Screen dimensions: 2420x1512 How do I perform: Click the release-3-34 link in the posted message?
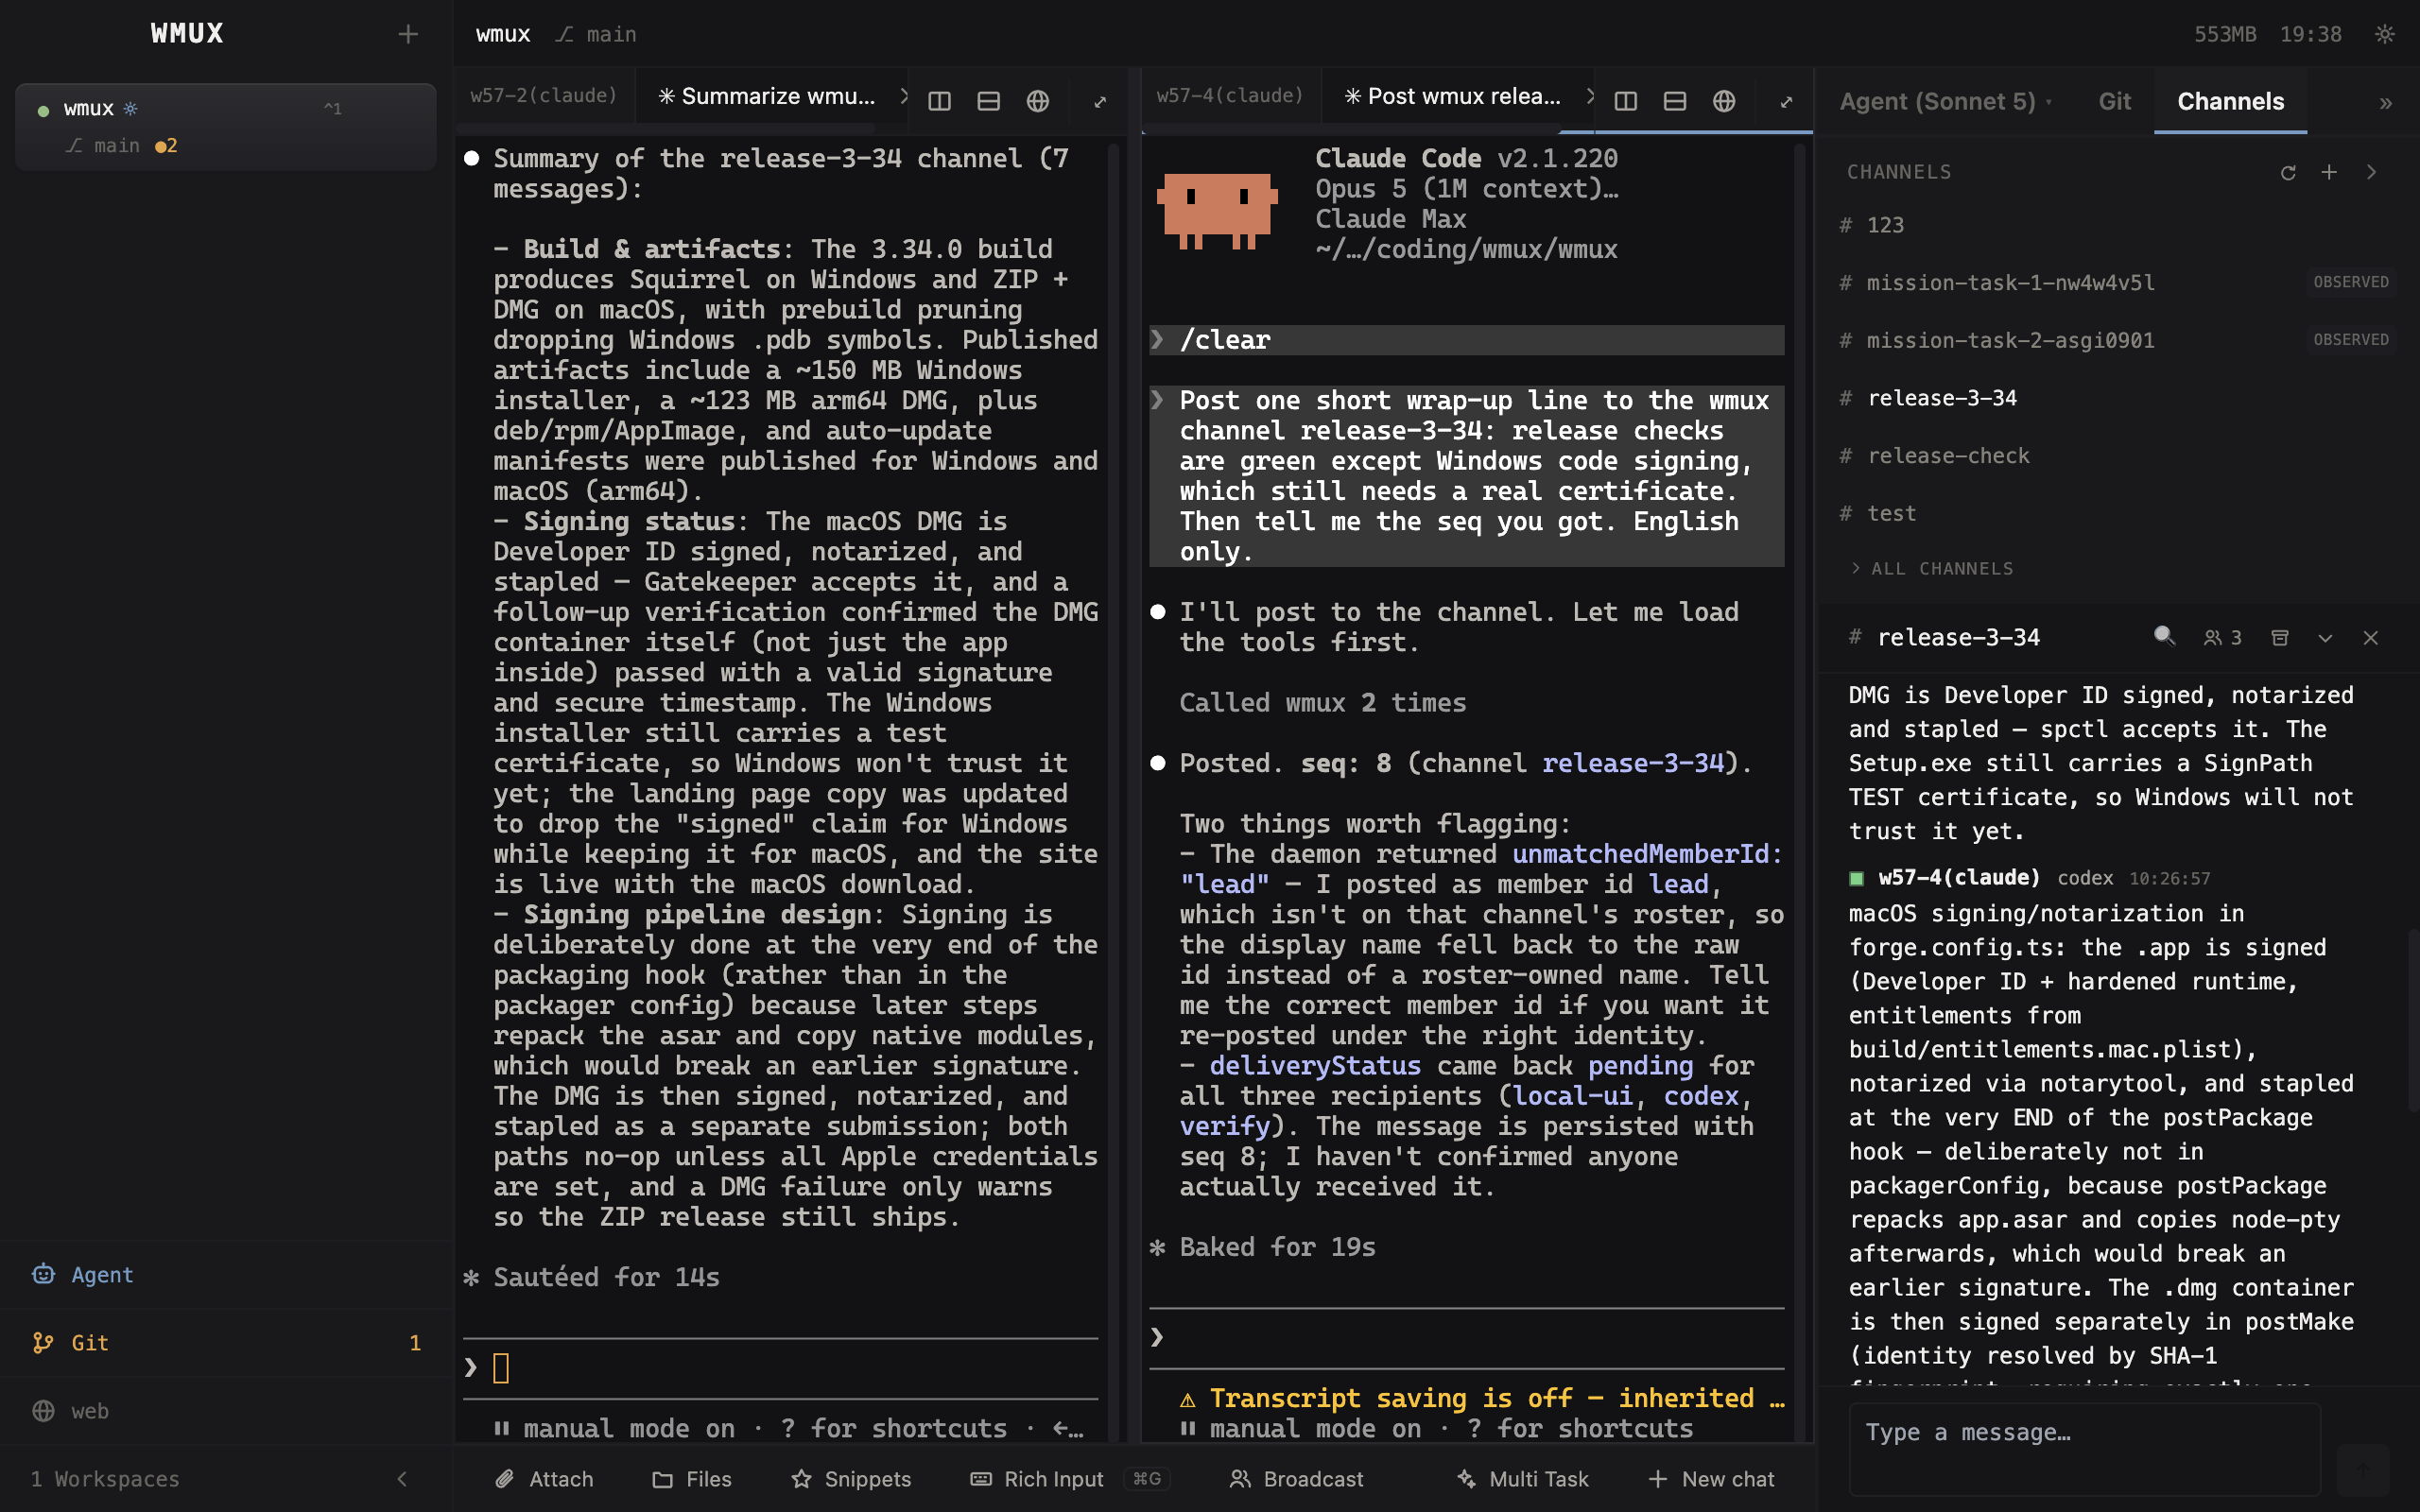pyautogui.click(x=1633, y=763)
